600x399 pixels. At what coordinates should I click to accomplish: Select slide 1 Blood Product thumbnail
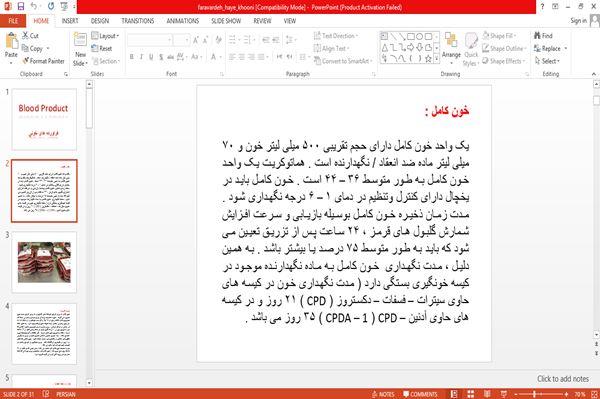pyautogui.click(x=44, y=120)
